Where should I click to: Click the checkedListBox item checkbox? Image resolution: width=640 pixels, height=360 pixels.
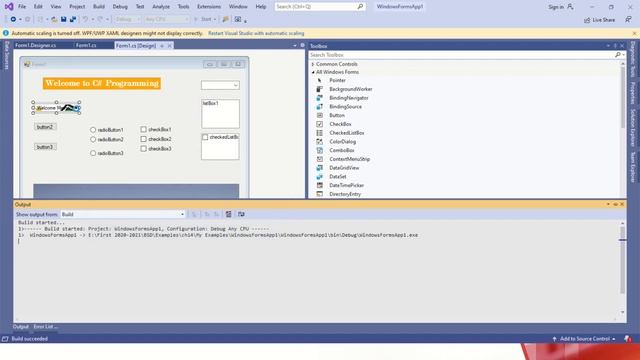pos(205,137)
